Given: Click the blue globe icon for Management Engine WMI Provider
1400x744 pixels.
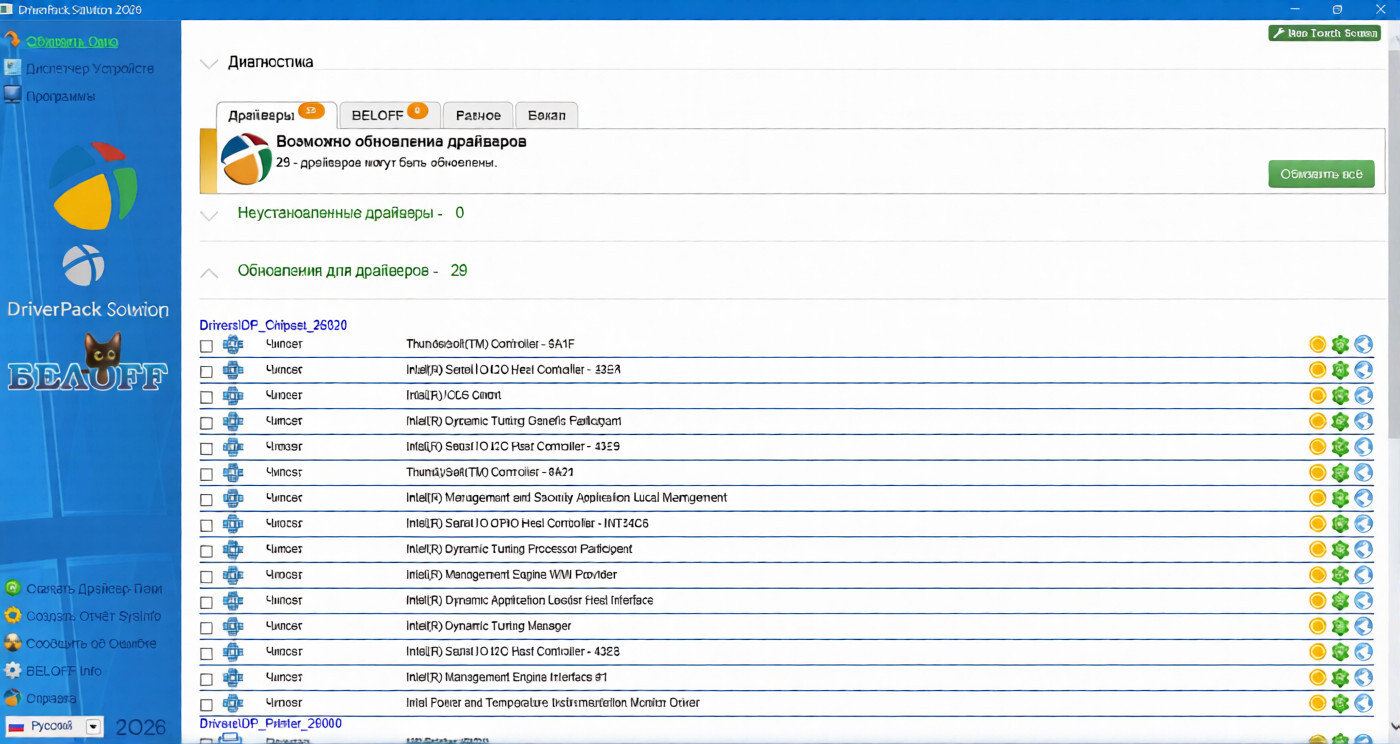Looking at the screenshot, I should tap(1363, 575).
